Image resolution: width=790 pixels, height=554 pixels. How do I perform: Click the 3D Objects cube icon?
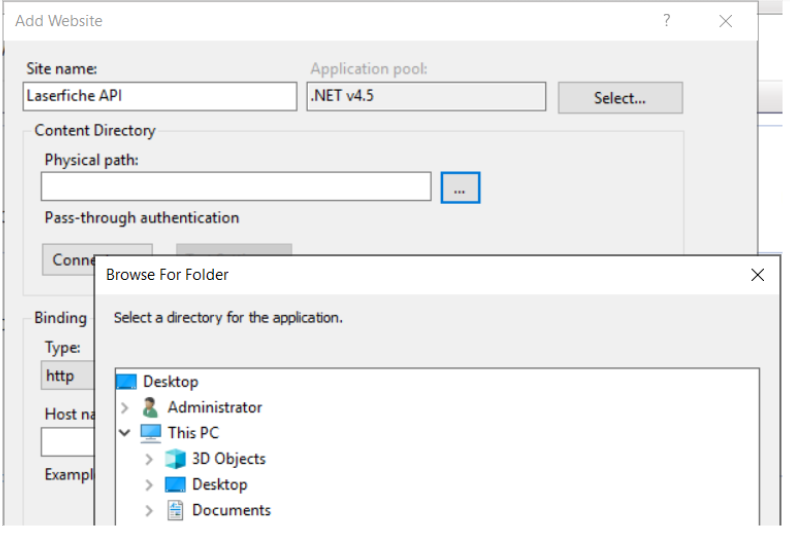(175, 458)
